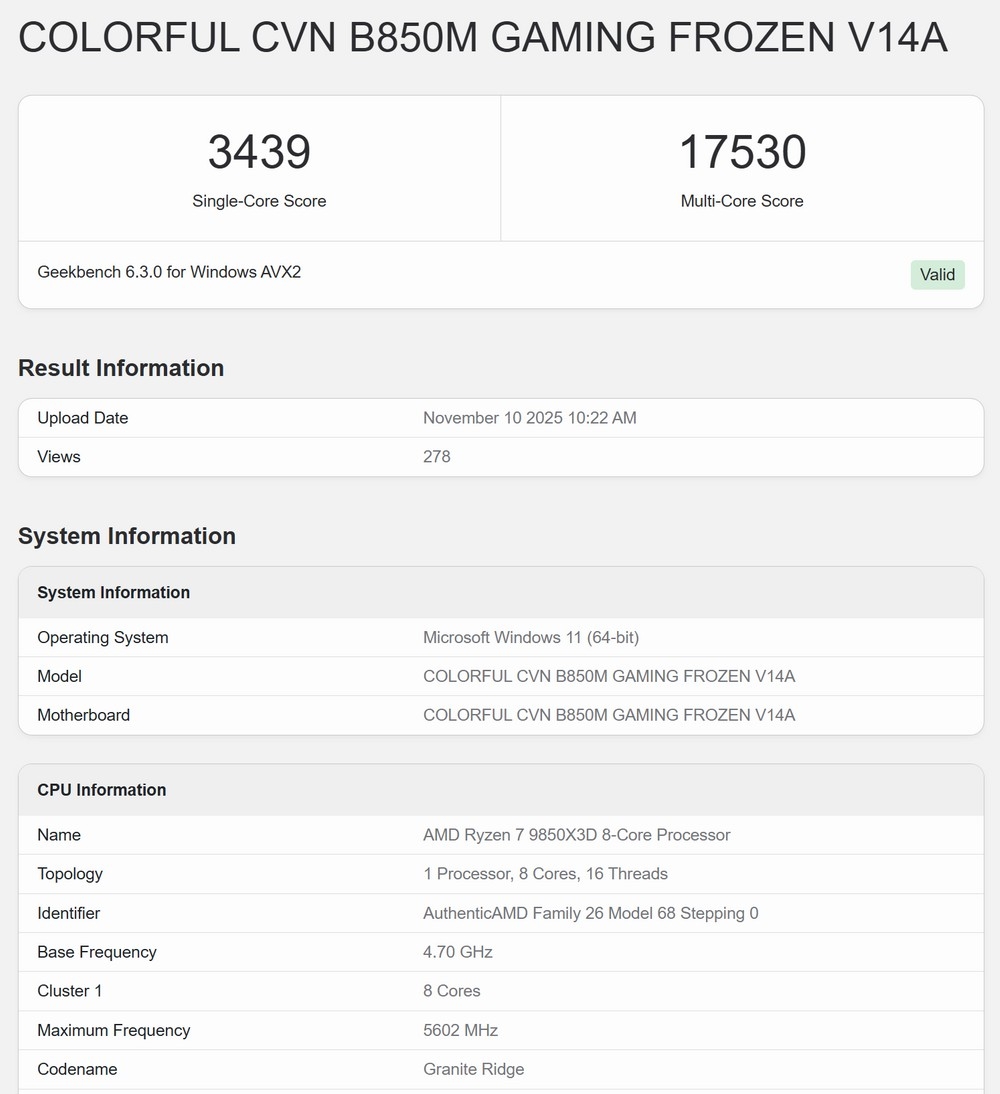Click the Valid status badge

pyautogui.click(x=937, y=274)
